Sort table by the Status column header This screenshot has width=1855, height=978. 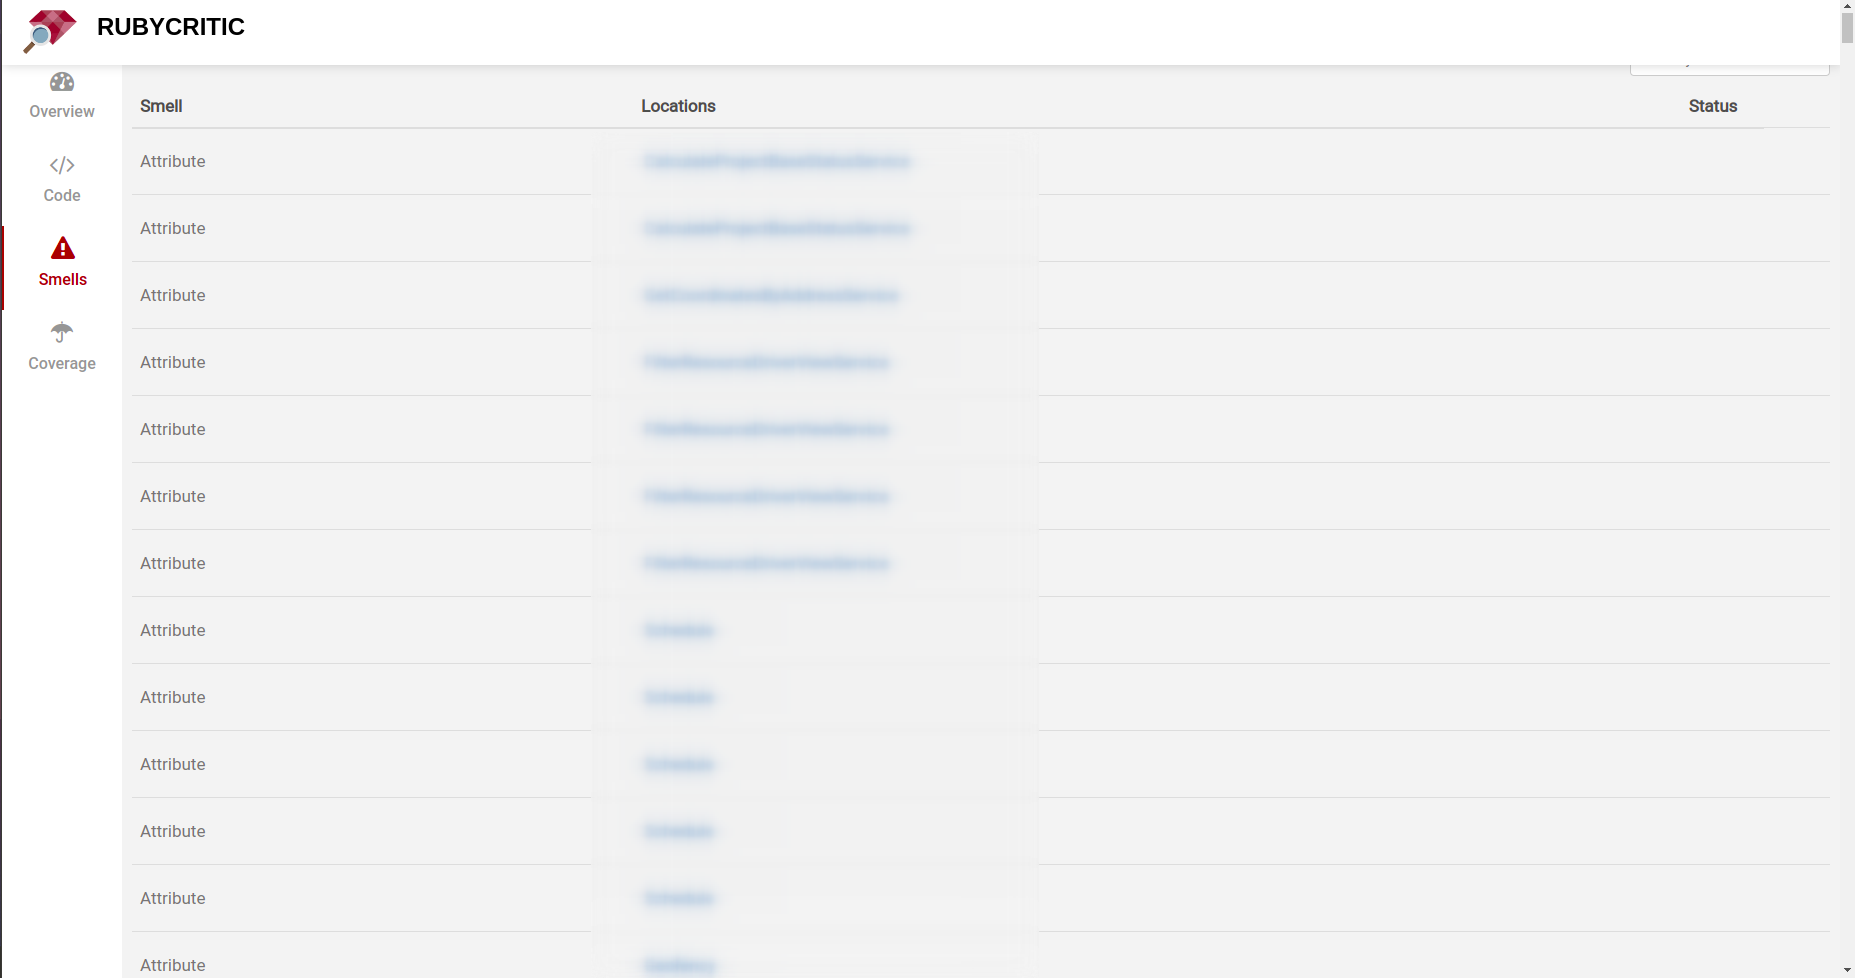tap(1712, 106)
